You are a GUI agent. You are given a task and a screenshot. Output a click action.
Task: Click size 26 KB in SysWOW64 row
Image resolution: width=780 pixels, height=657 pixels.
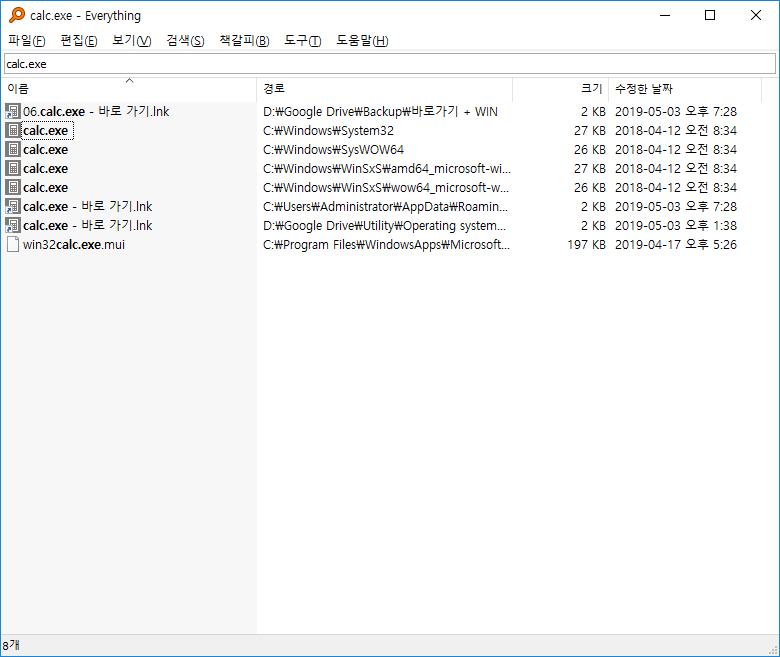(589, 149)
